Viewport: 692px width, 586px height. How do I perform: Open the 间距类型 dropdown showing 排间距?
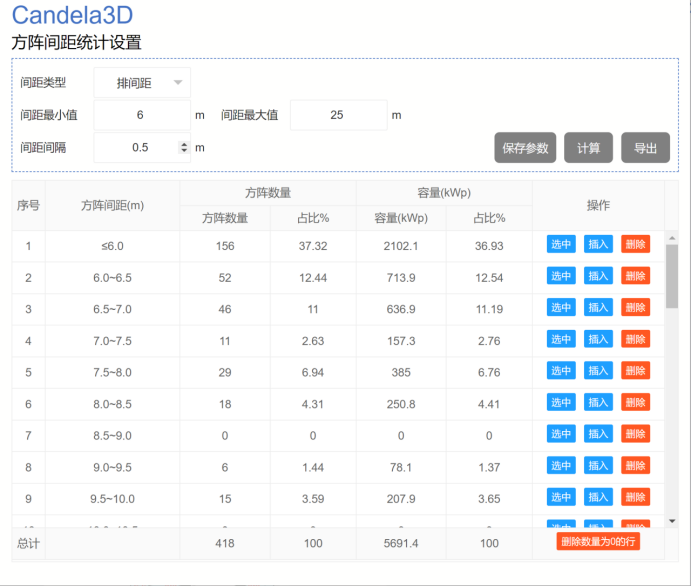142,83
